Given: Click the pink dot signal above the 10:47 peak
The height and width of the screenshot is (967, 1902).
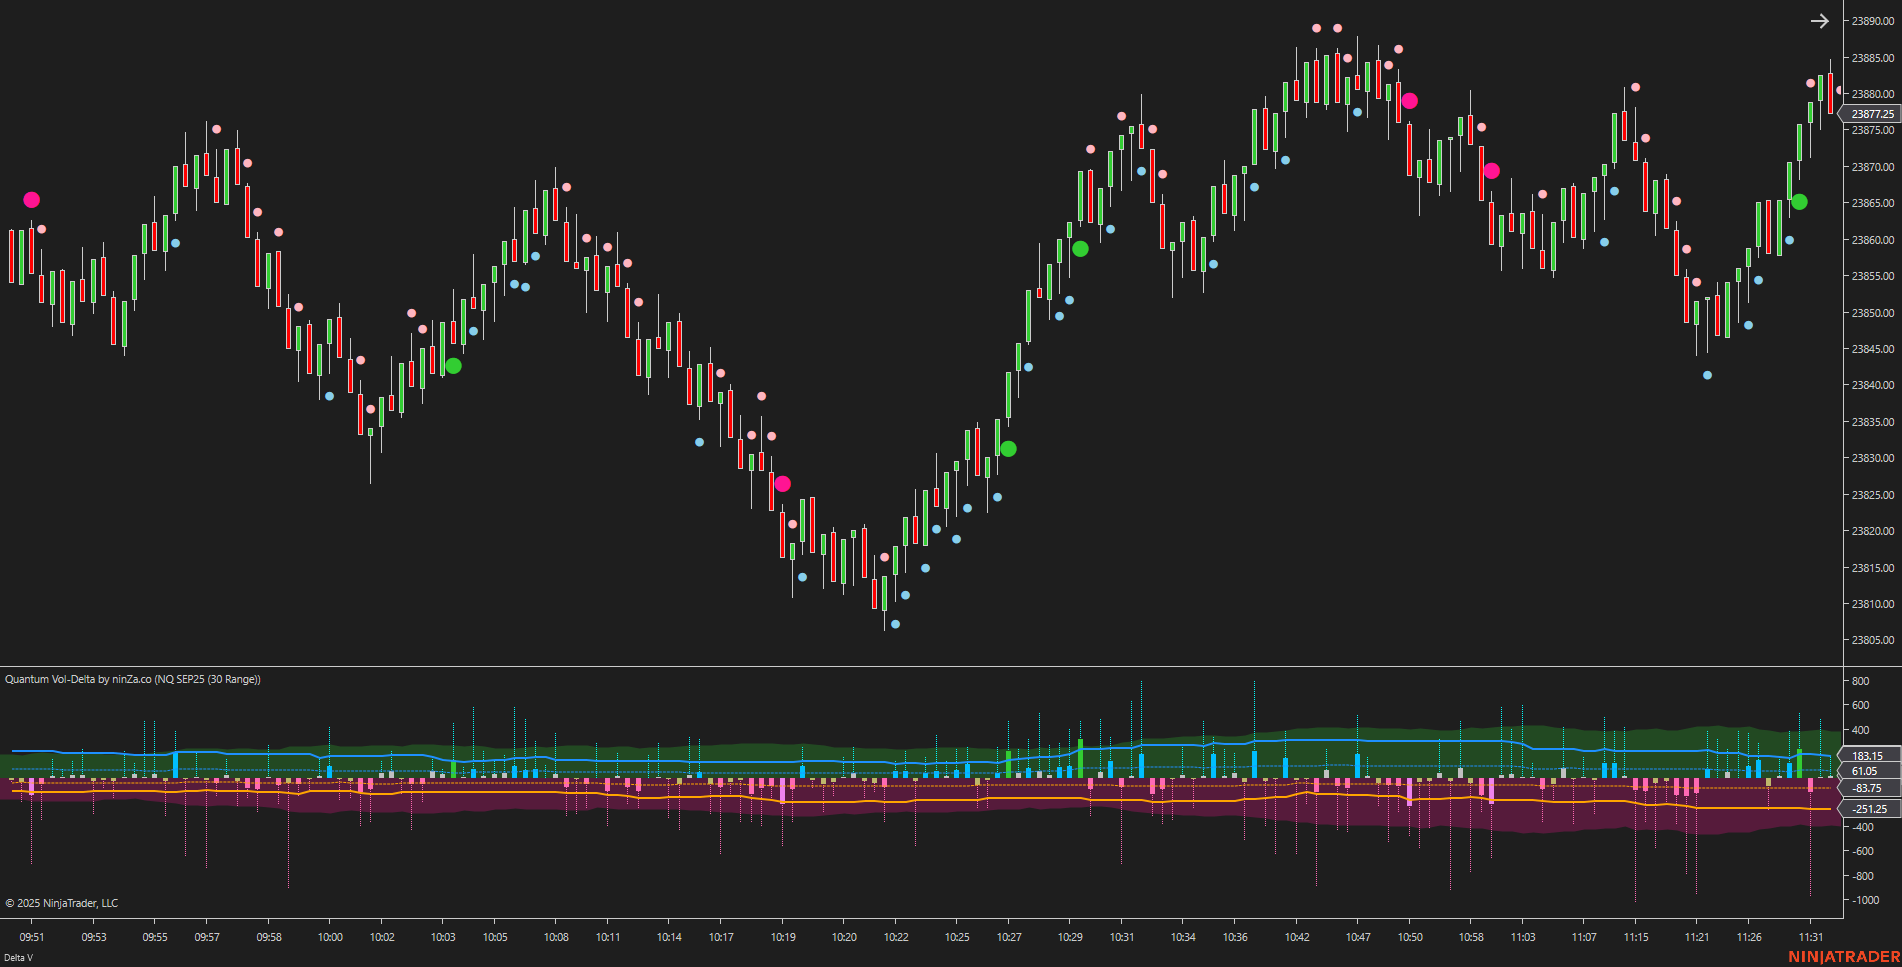Looking at the screenshot, I should point(1337,29).
